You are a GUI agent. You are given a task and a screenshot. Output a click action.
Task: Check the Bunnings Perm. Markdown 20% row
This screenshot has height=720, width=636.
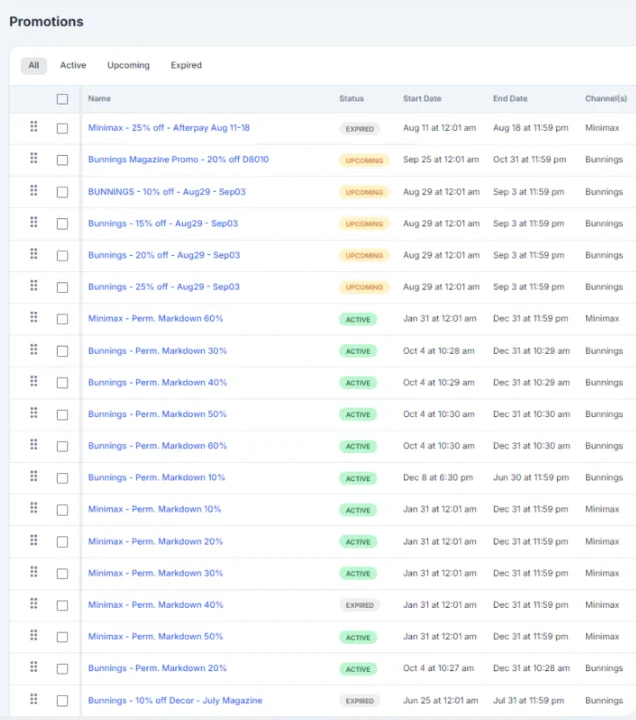(62, 669)
